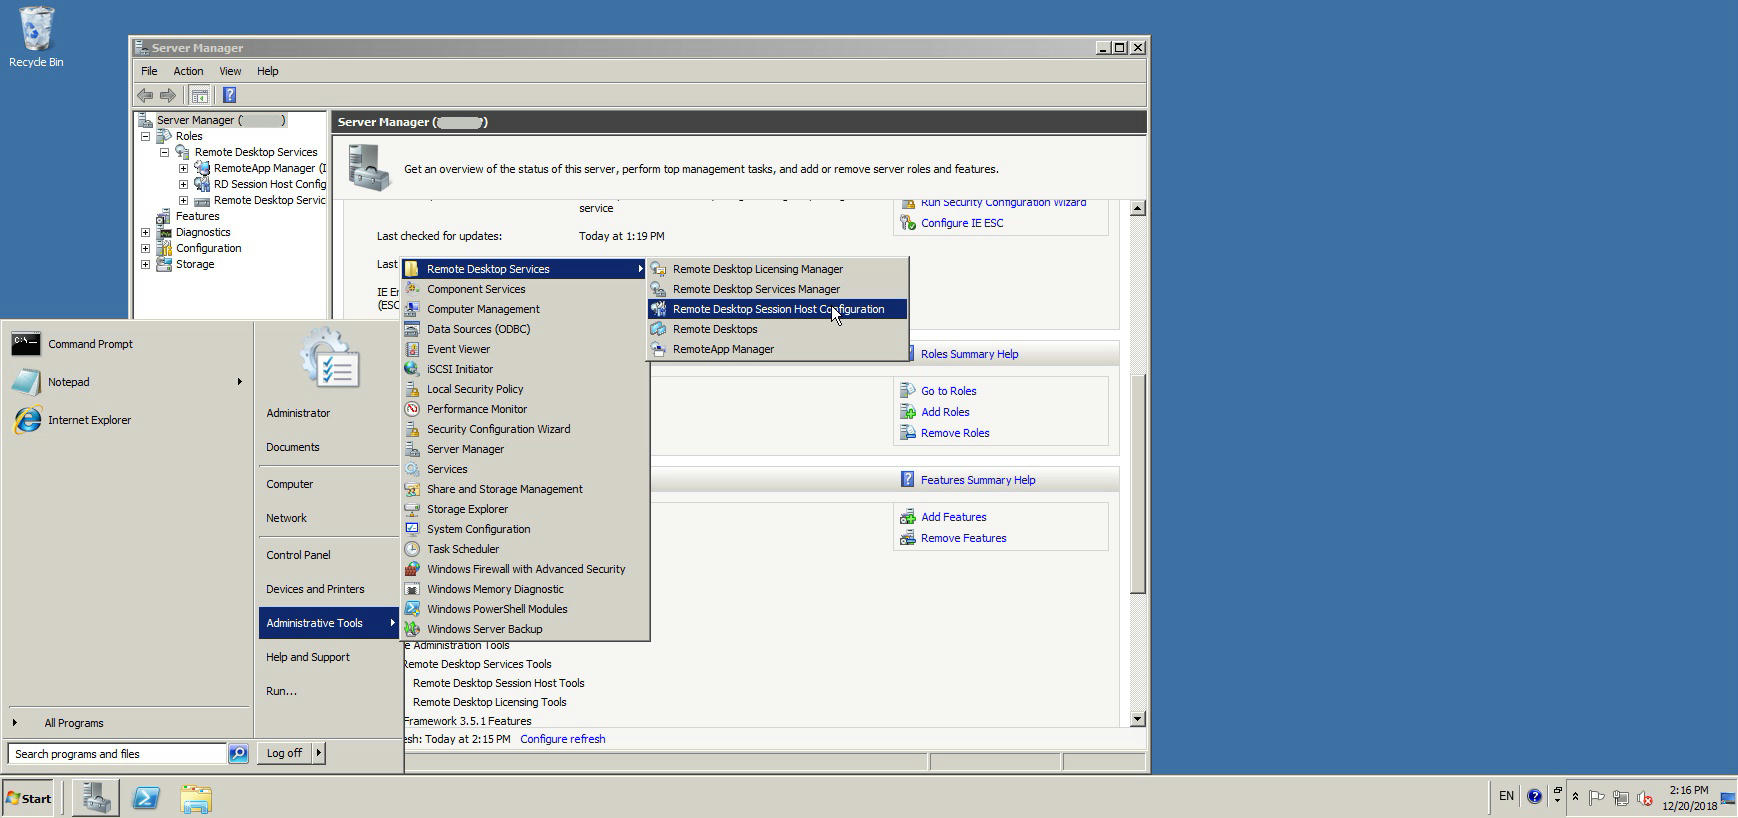
Task: Click the Notepad icon in Start menu
Action: [26, 382]
